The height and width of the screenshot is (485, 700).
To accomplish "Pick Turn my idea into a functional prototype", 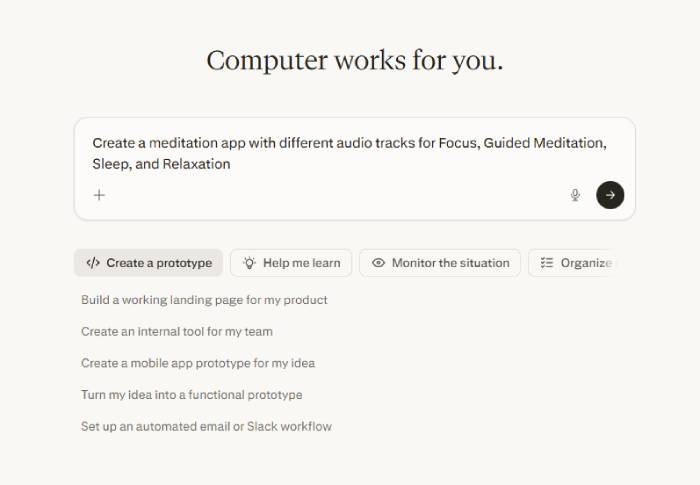I will [x=192, y=395].
